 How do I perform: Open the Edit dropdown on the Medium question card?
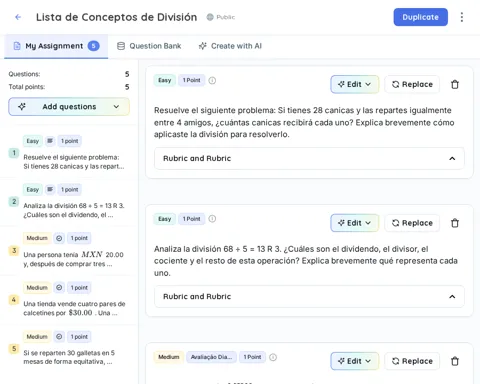354,361
